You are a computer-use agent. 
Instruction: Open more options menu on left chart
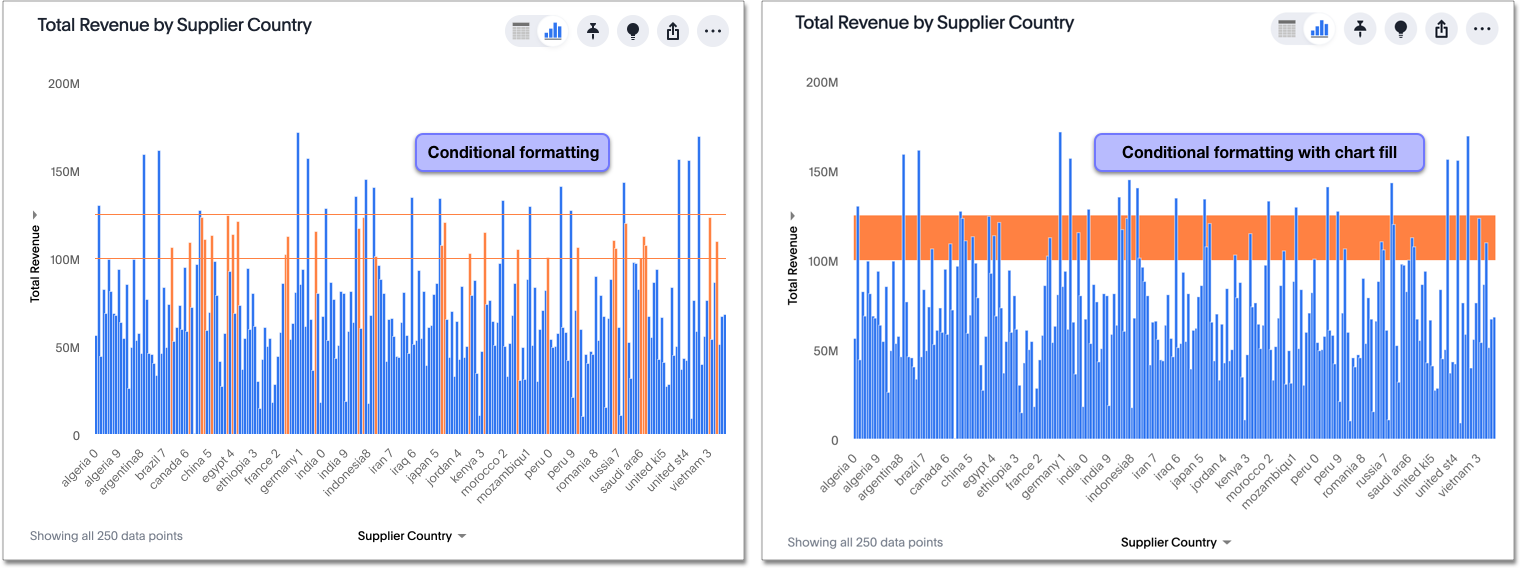pyautogui.click(x=713, y=32)
